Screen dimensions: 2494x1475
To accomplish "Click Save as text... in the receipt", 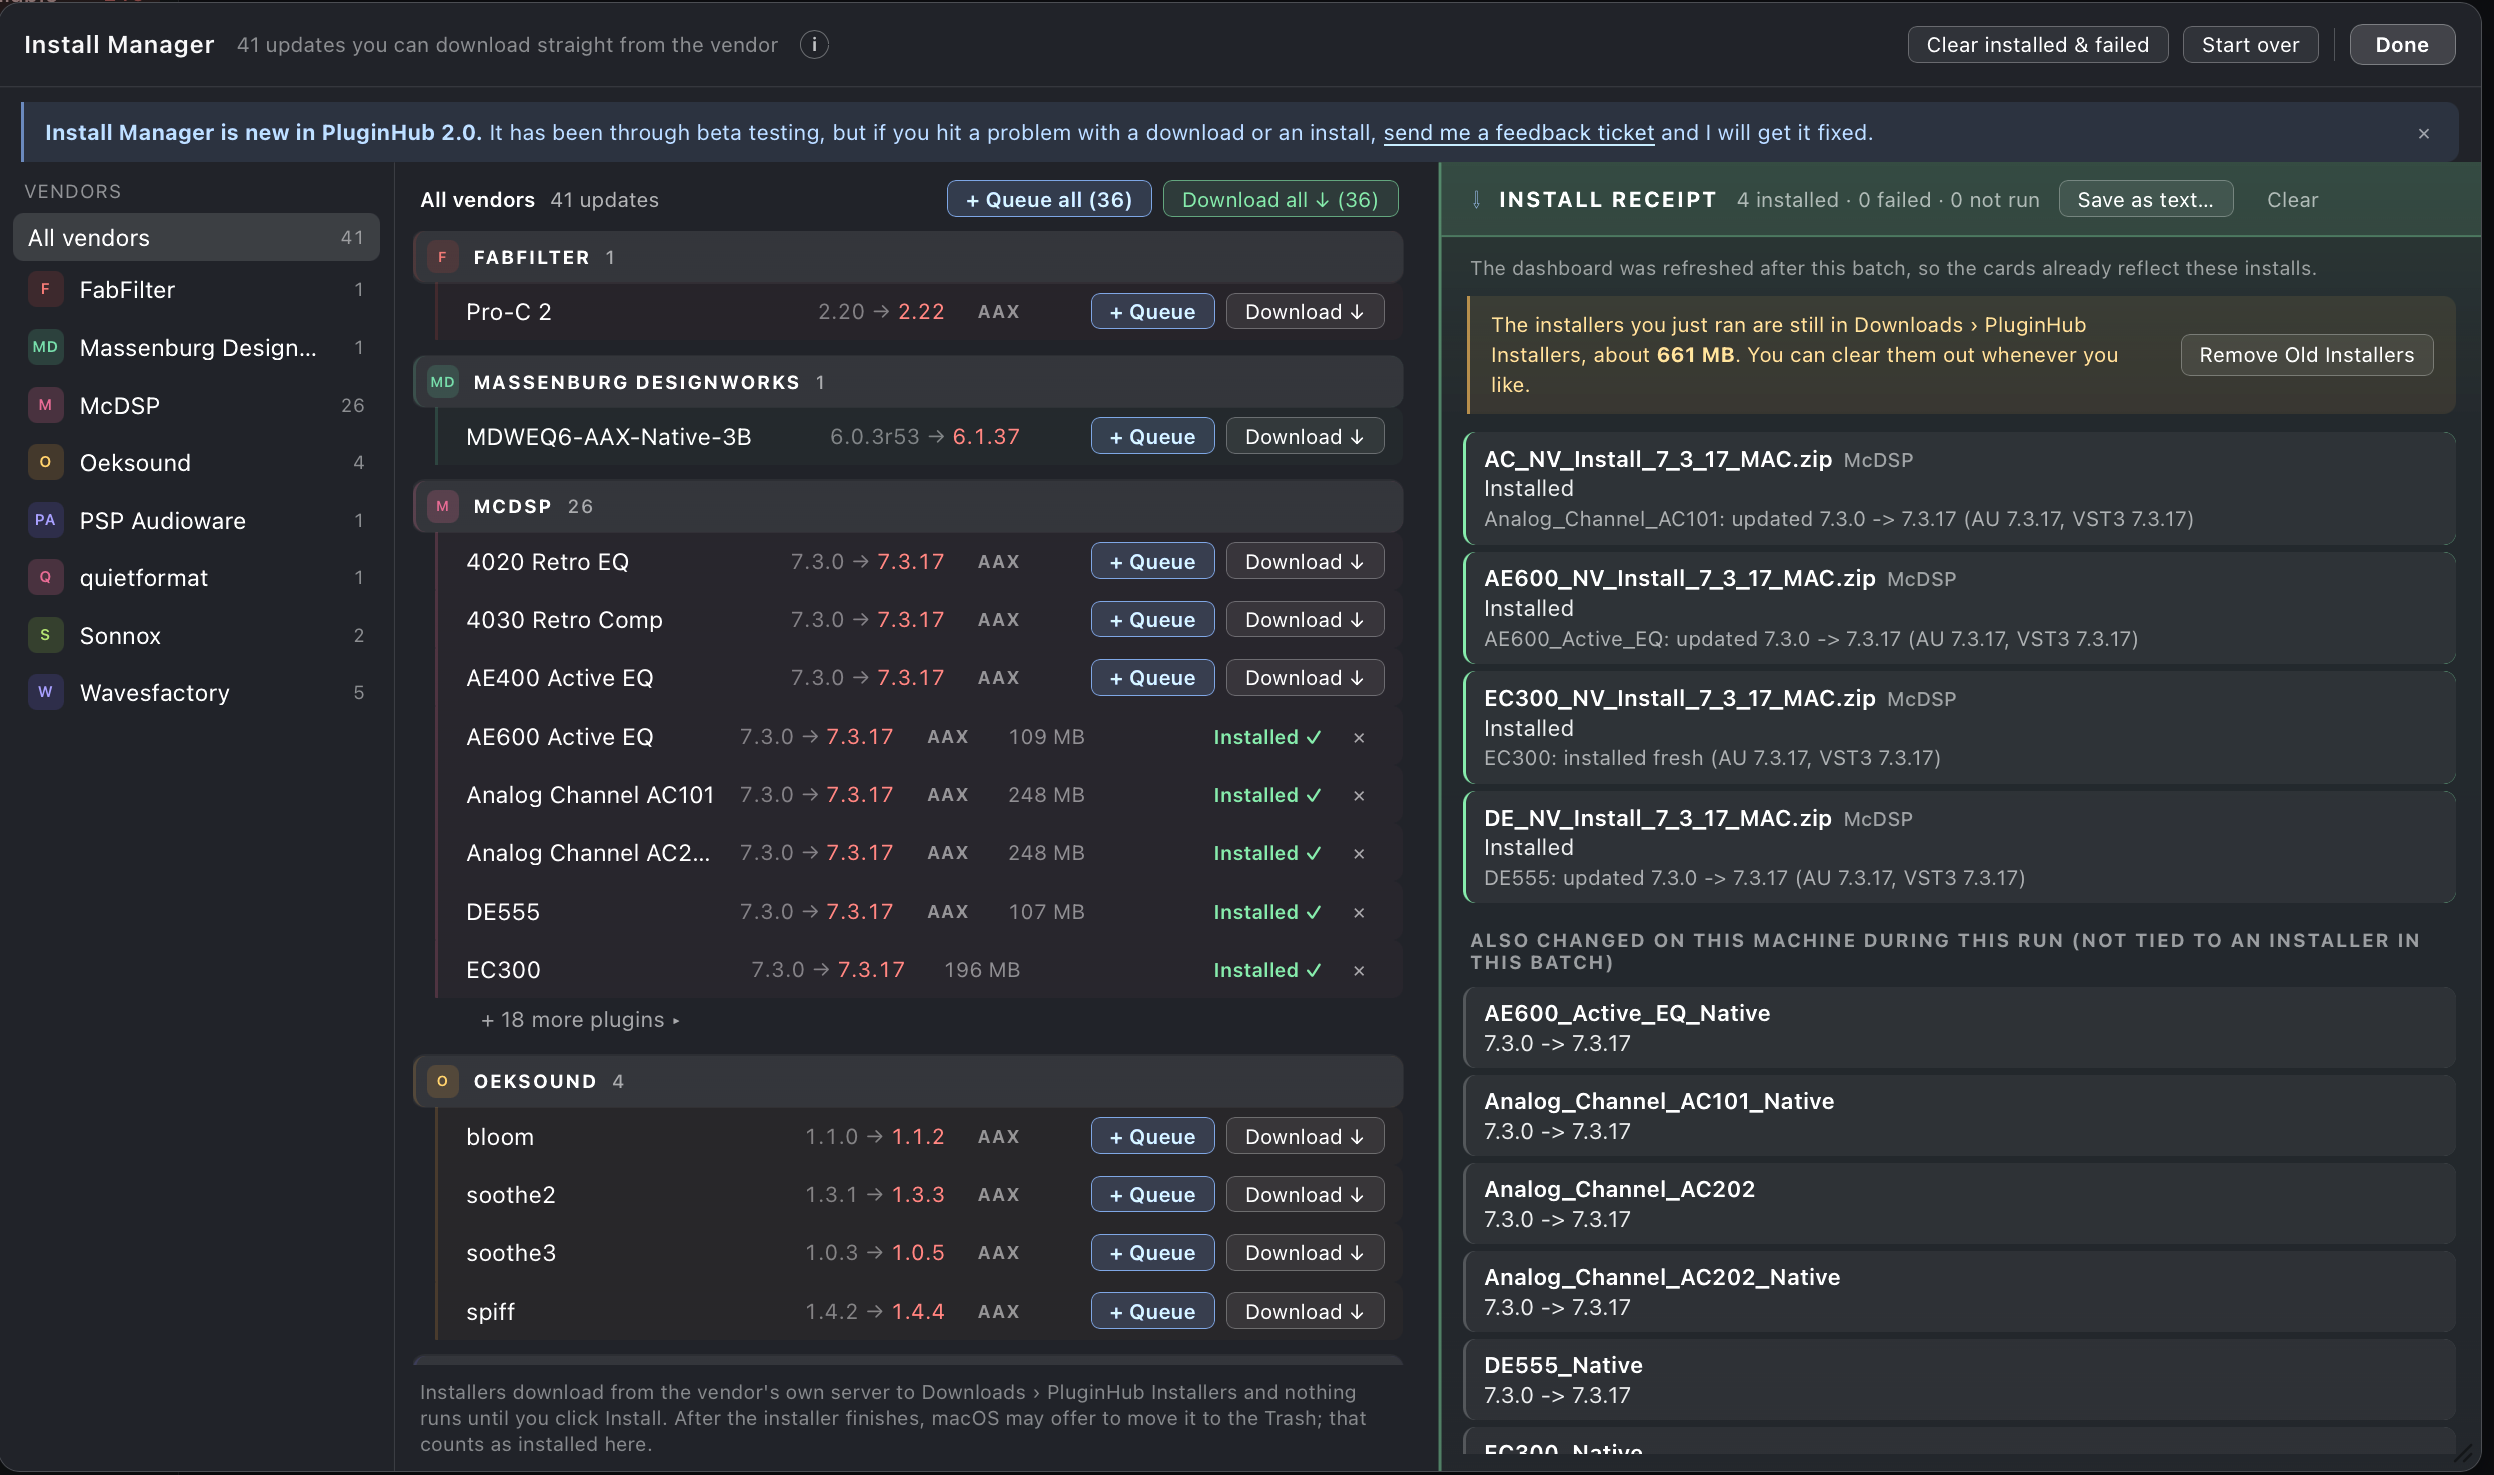I will [2146, 199].
